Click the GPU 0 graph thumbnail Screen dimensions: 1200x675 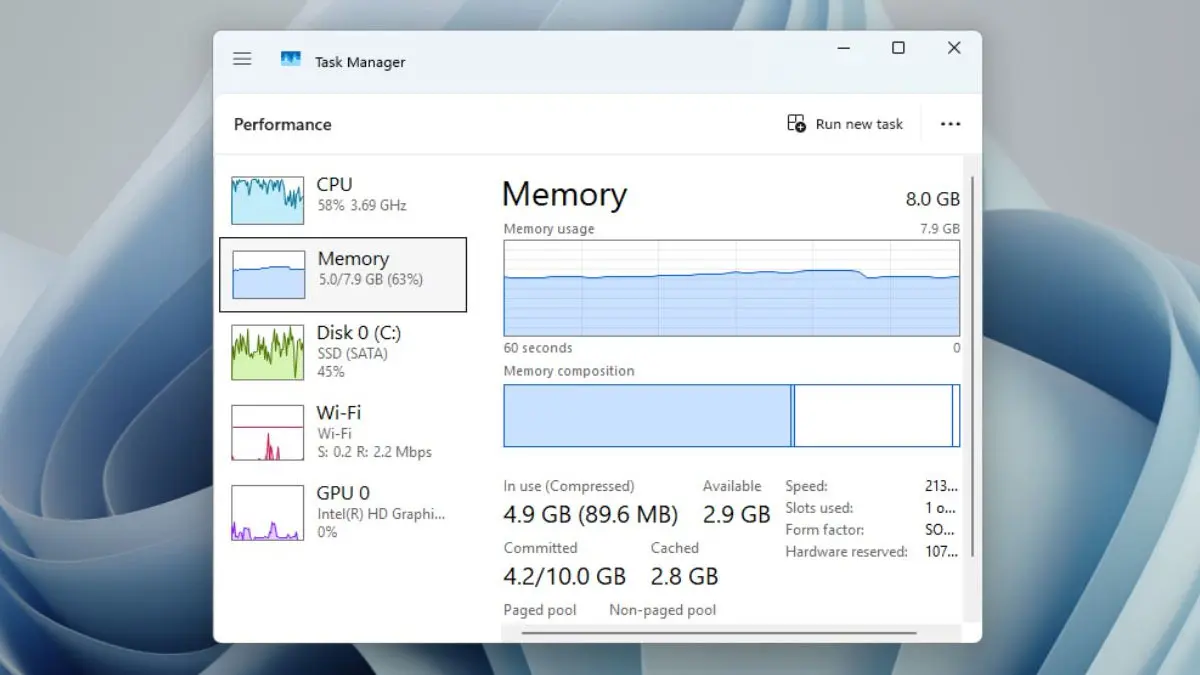267,513
